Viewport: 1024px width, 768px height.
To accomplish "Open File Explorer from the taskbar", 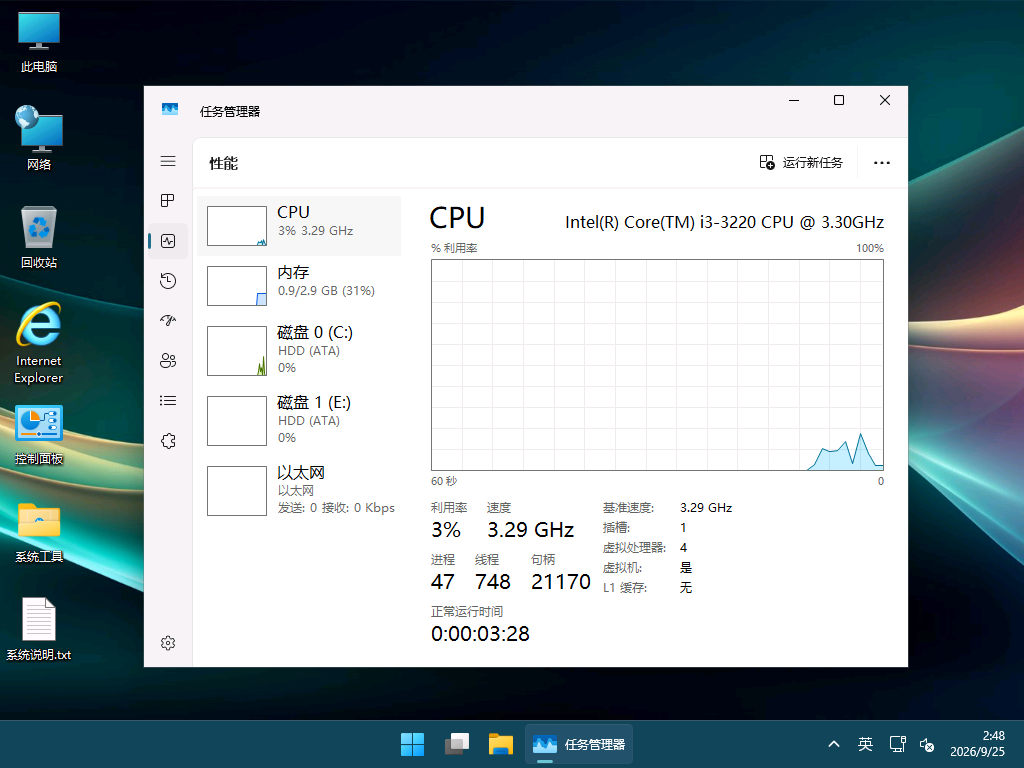I will [x=501, y=744].
